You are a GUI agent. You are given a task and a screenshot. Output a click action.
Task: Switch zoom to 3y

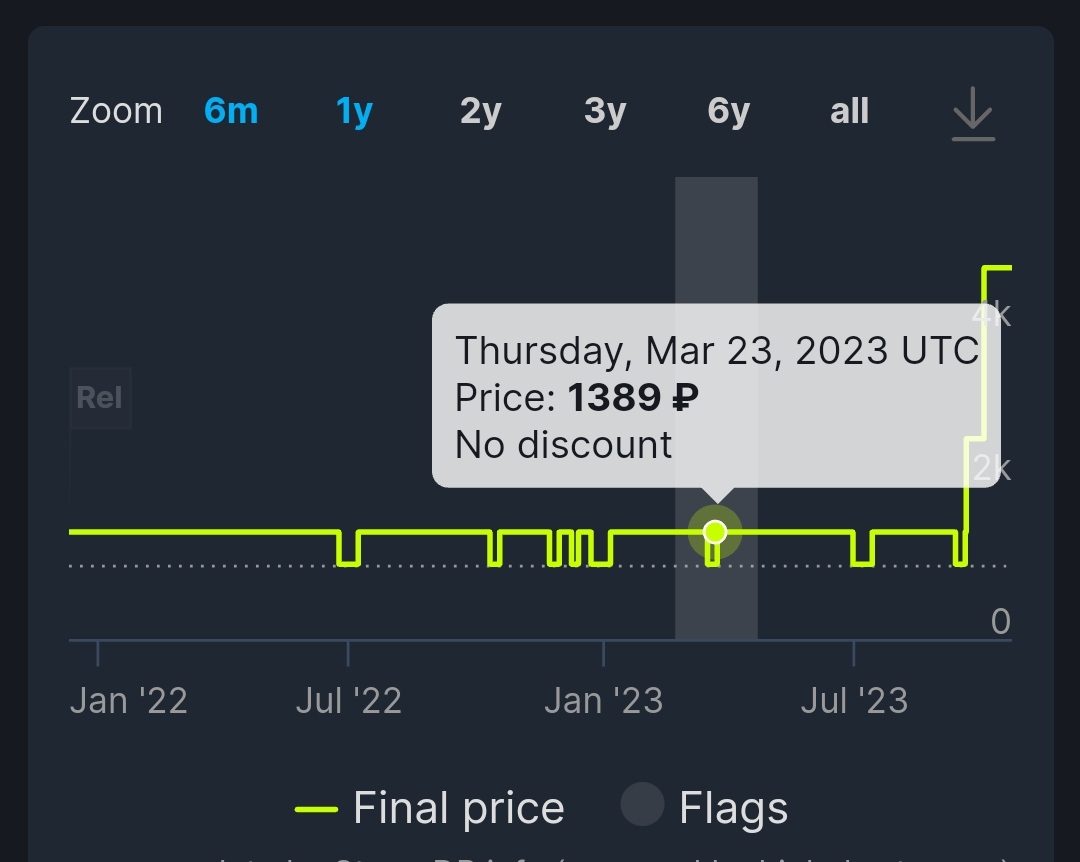coord(605,112)
